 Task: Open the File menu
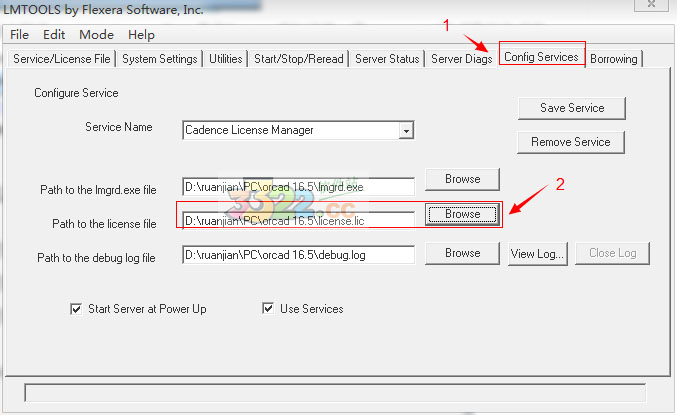pyautogui.click(x=19, y=35)
